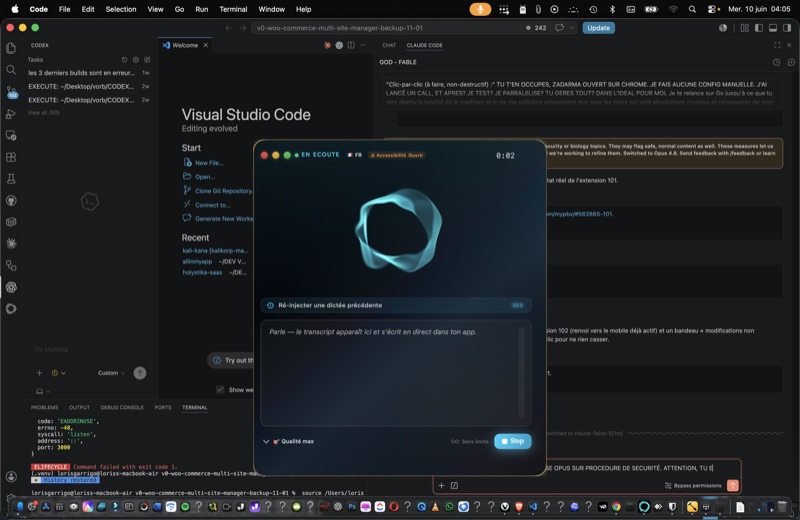This screenshot has height=520, width=800.
Task: Open the Extensions view
Action: point(11,157)
